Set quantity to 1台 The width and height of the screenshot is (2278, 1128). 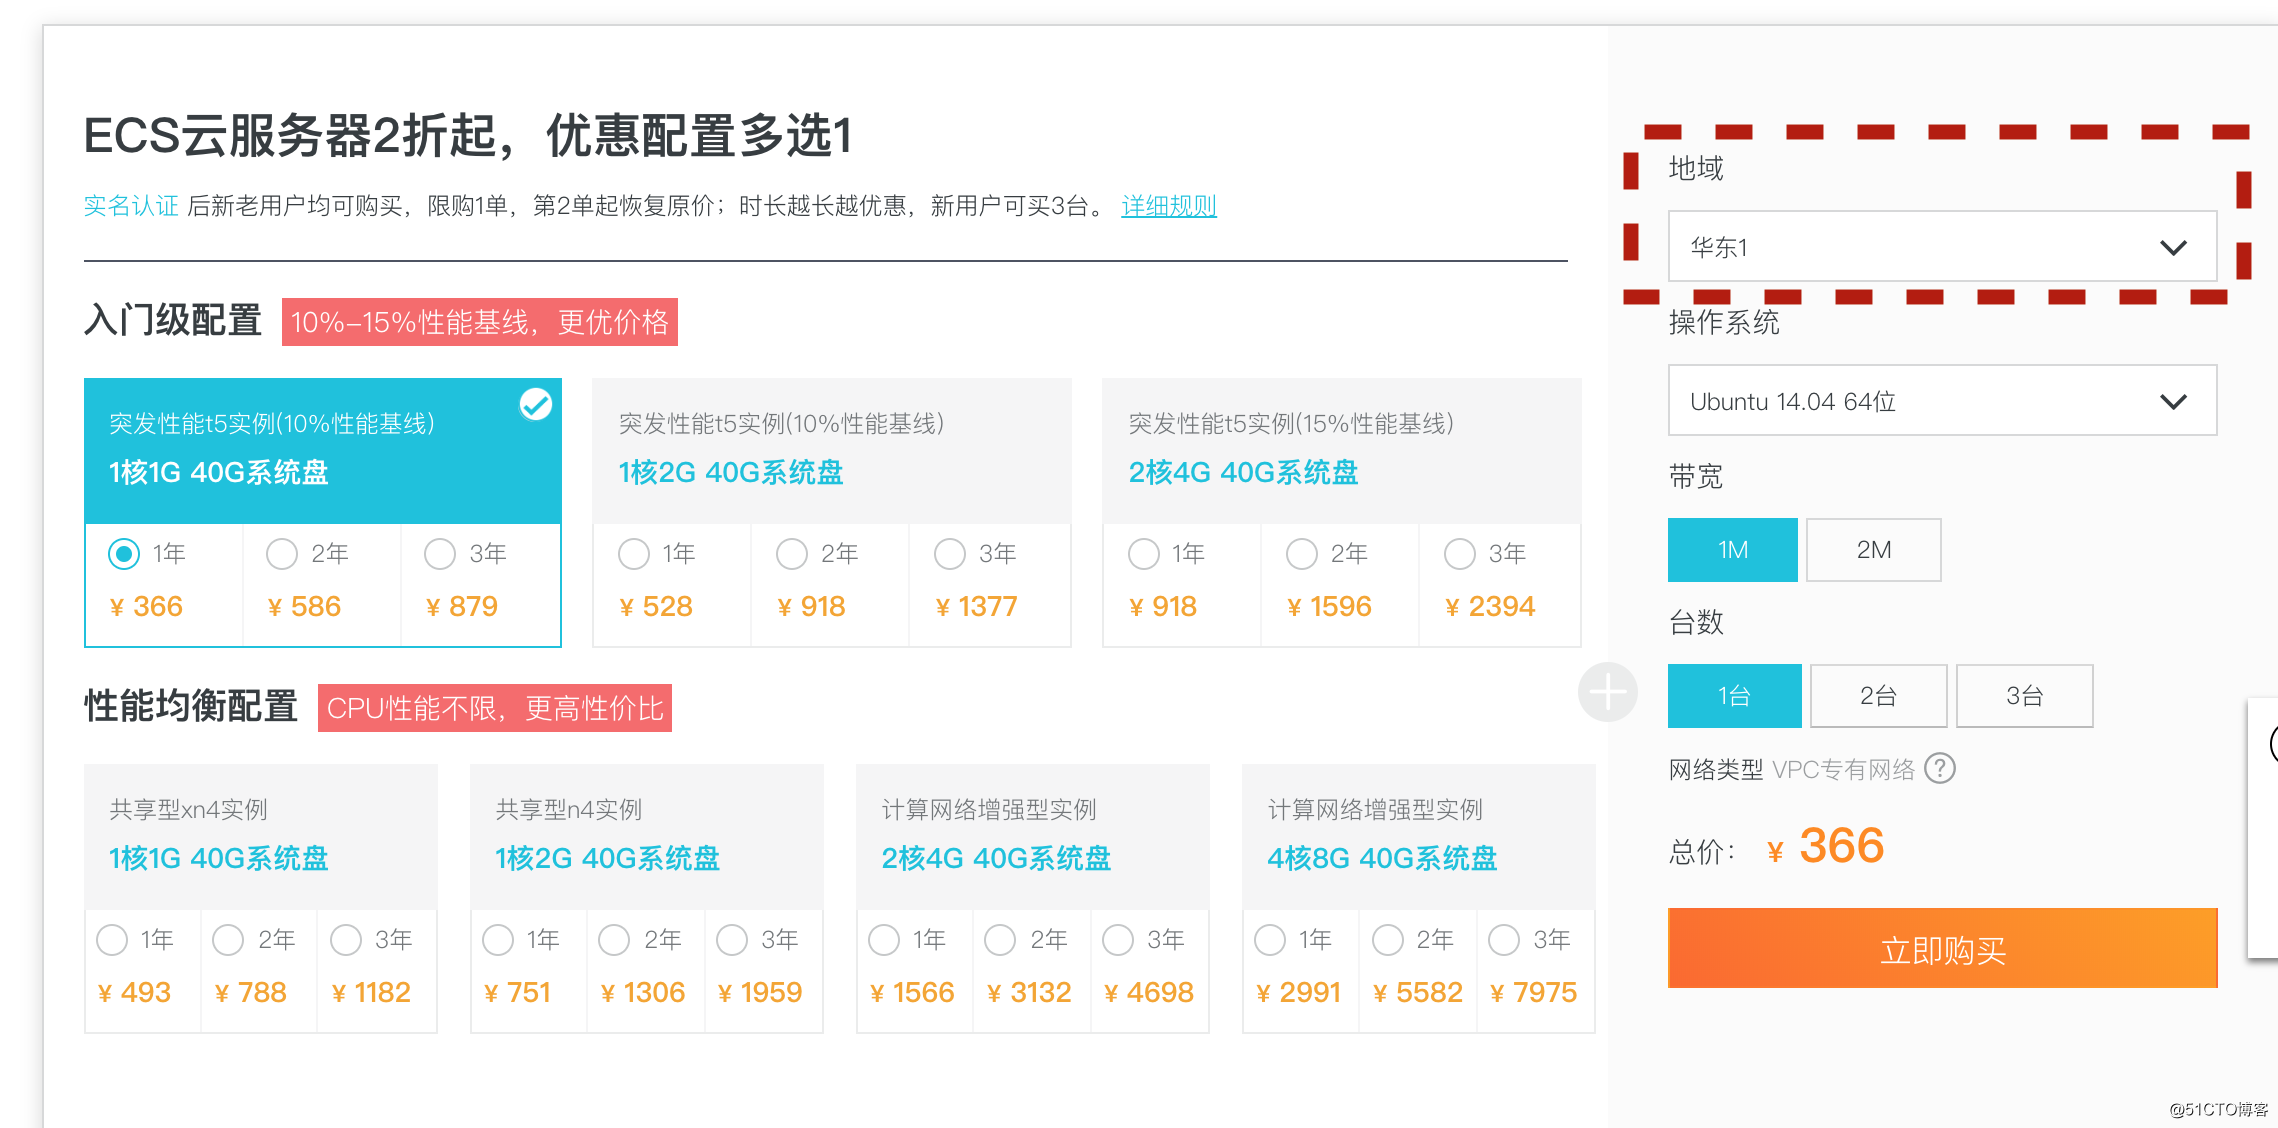coord(1735,696)
